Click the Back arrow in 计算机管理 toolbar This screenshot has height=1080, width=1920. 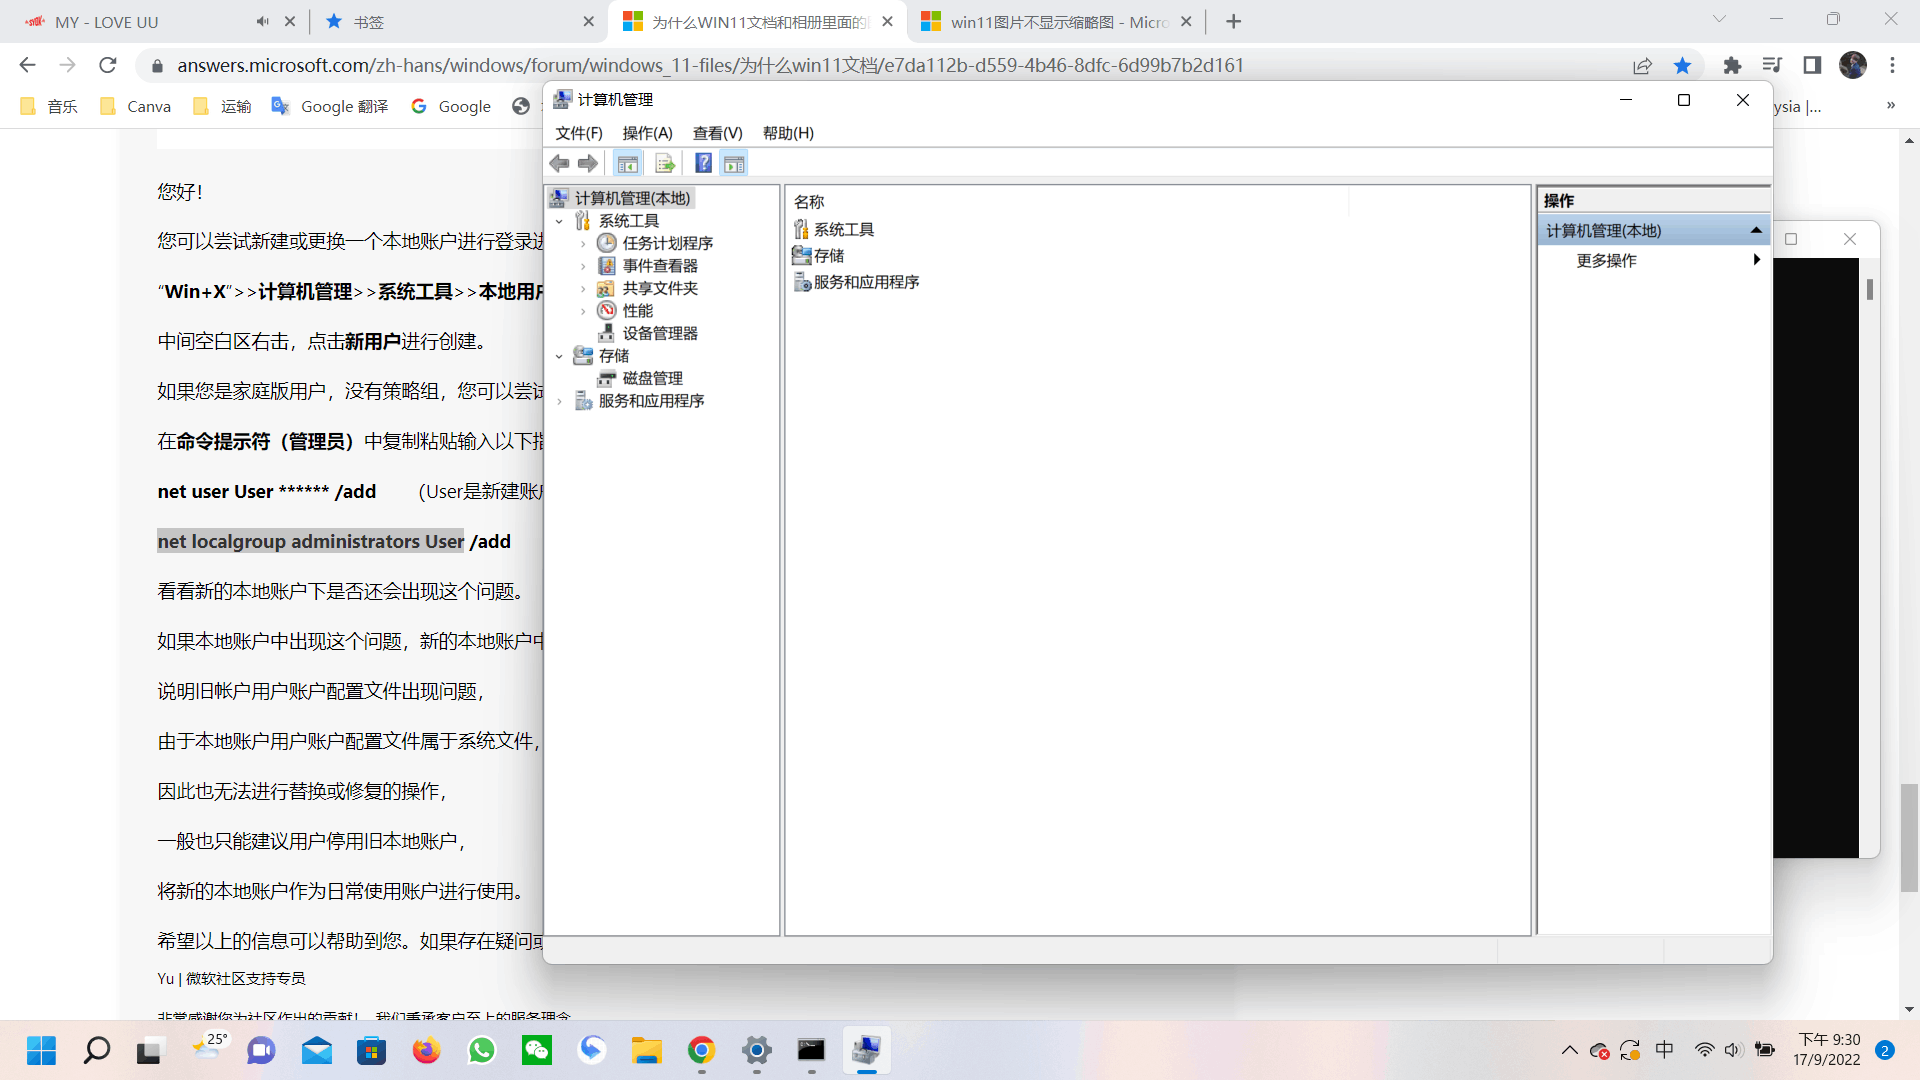pos(559,164)
